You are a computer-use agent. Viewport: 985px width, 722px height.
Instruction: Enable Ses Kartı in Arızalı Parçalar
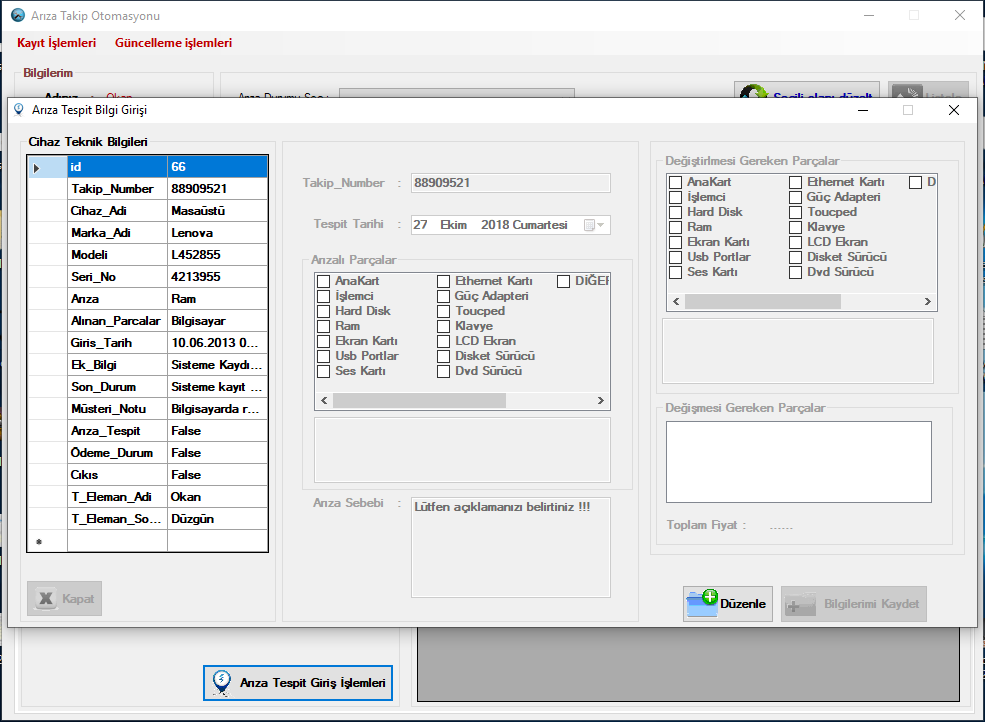pyautogui.click(x=324, y=371)
